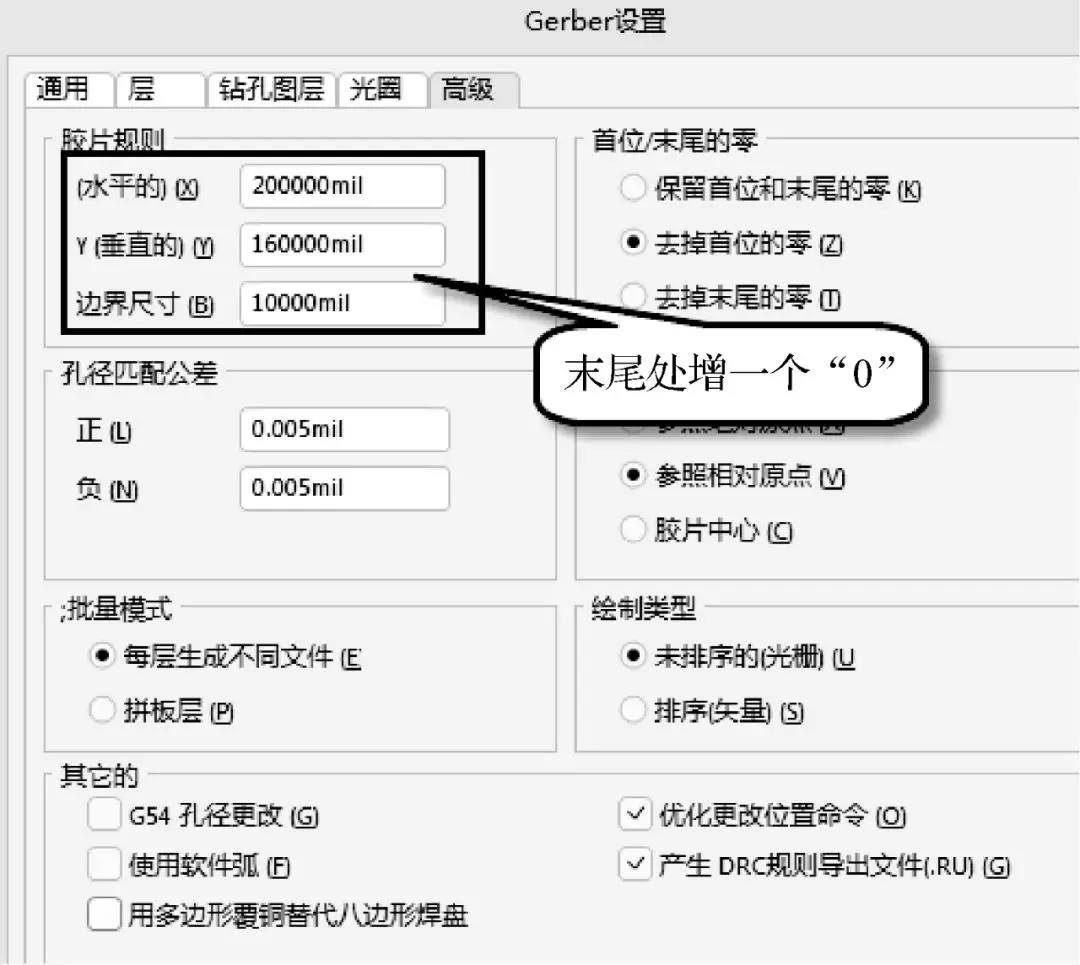Enable 使用软件弧 option
Screen dimensions: 1080x965
point(103,864)
